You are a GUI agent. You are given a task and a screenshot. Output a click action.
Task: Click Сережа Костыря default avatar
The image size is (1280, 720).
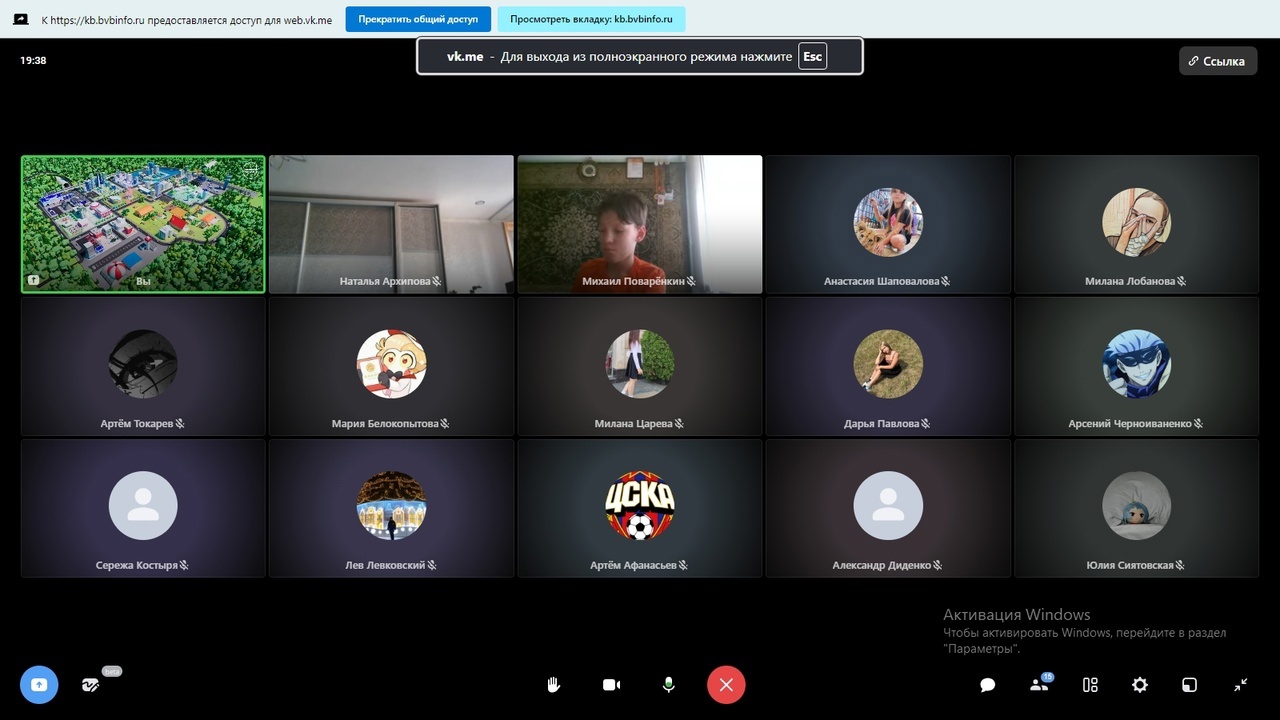[x=143, y=506]
